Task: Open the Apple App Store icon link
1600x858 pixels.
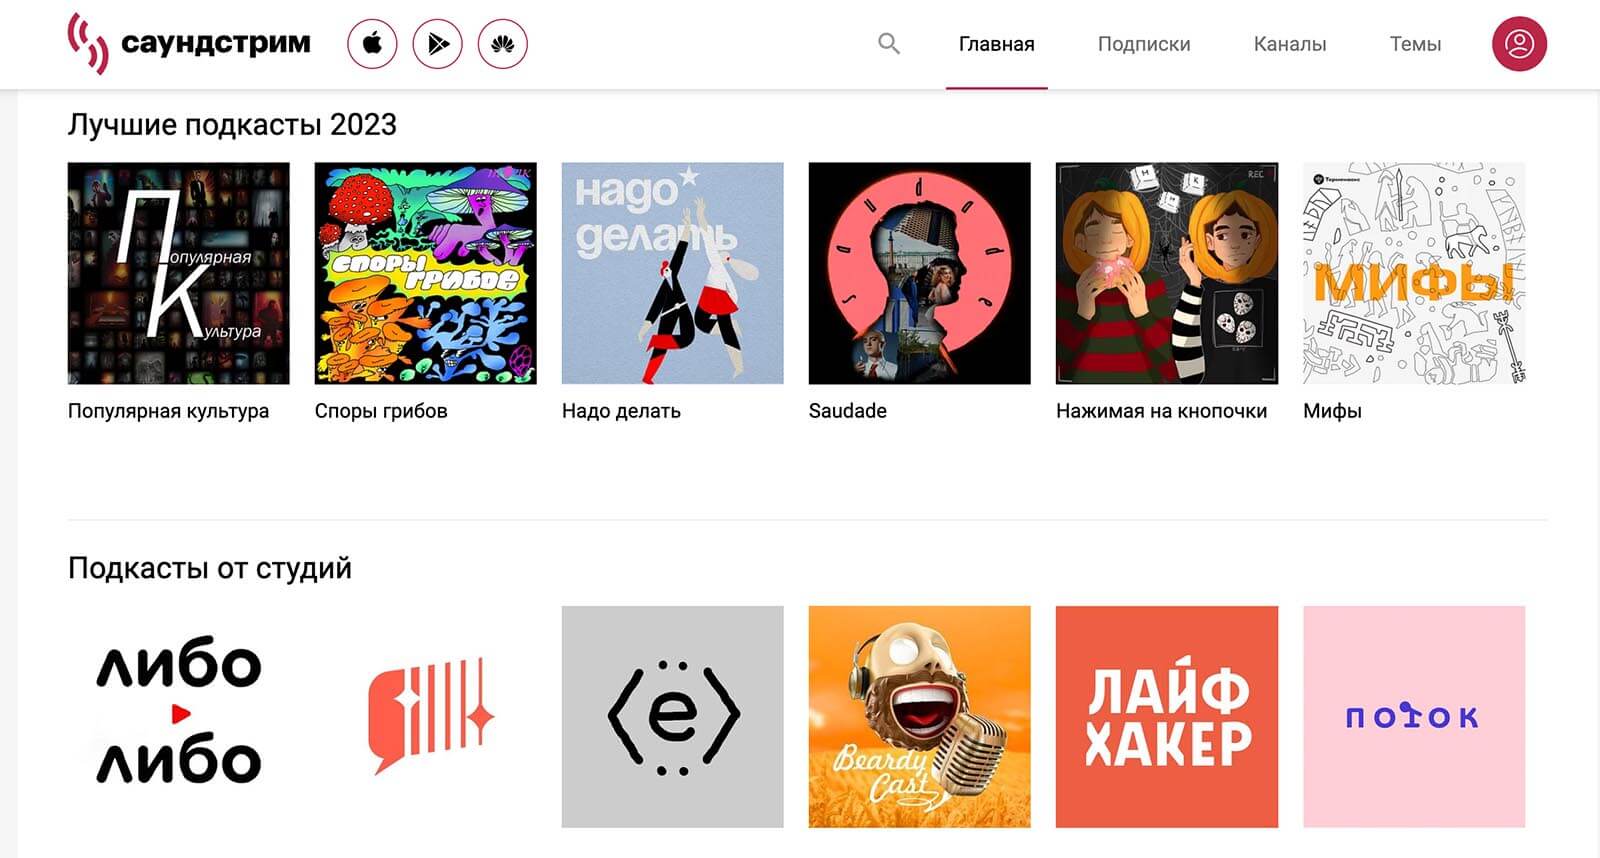Action: pos(372,44)
